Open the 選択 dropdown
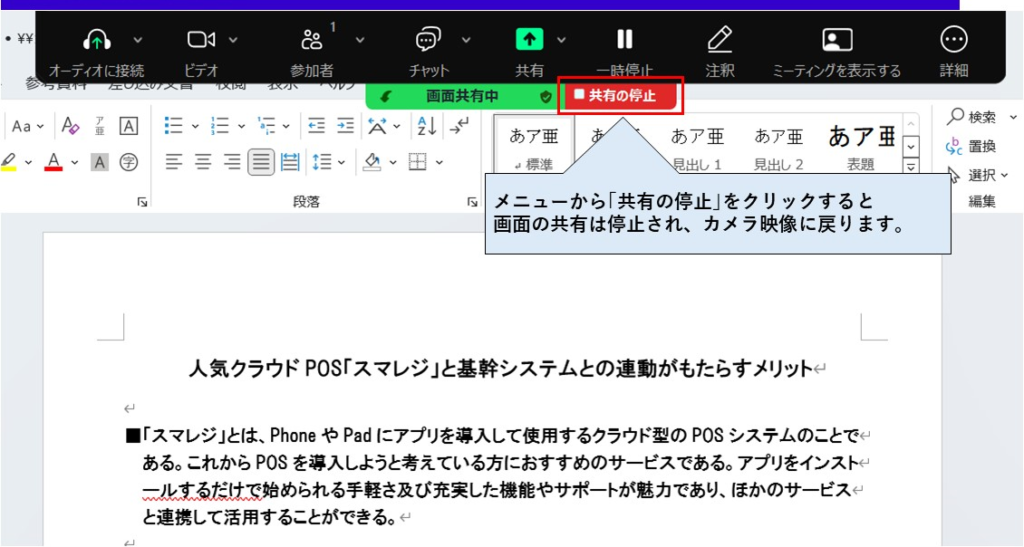Image resolution: width=1024 pixels, height=547 pixels. 979,175
